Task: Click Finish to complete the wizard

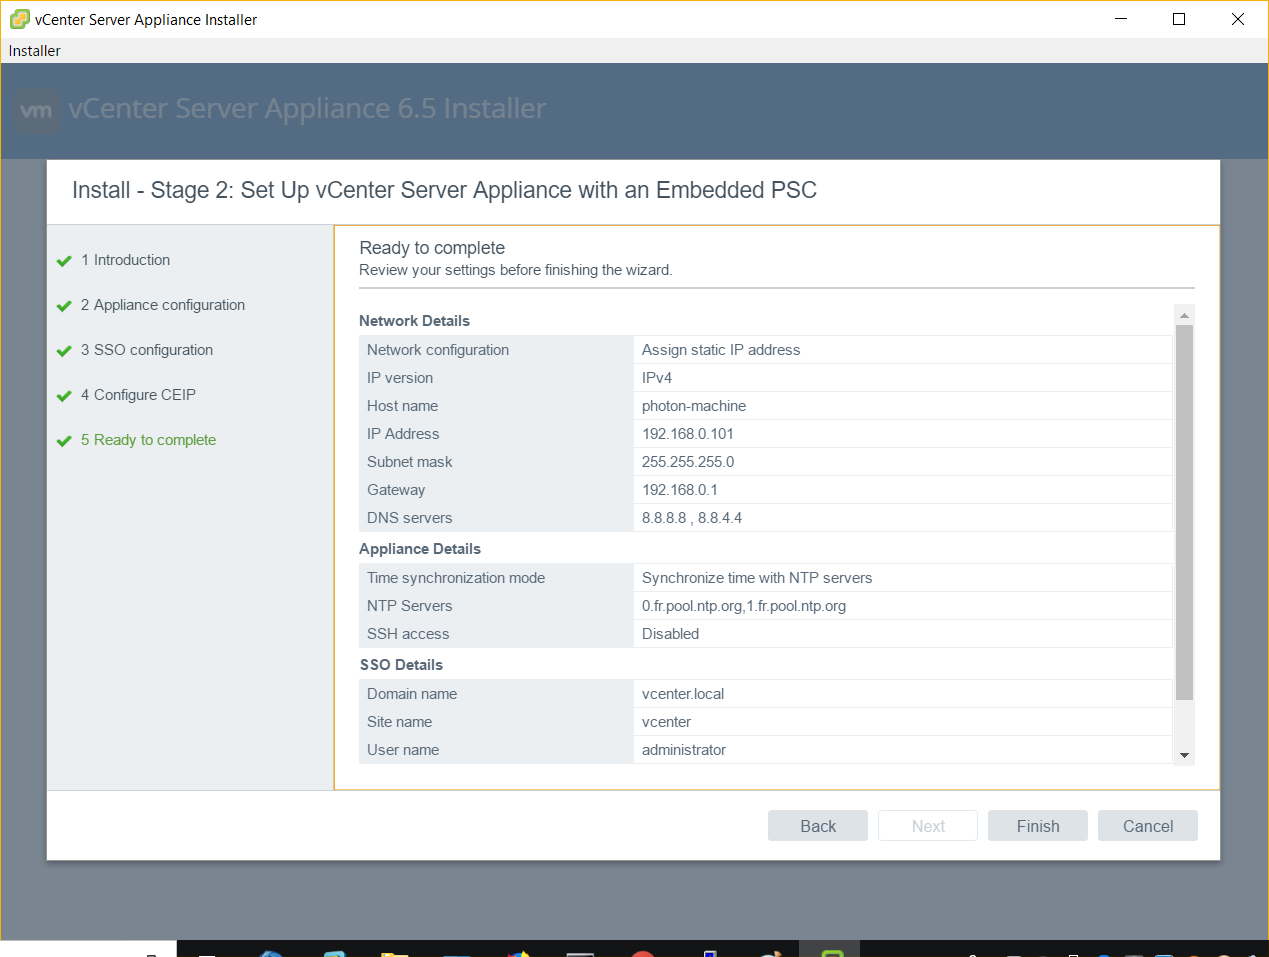Action: coord(1038,826)
